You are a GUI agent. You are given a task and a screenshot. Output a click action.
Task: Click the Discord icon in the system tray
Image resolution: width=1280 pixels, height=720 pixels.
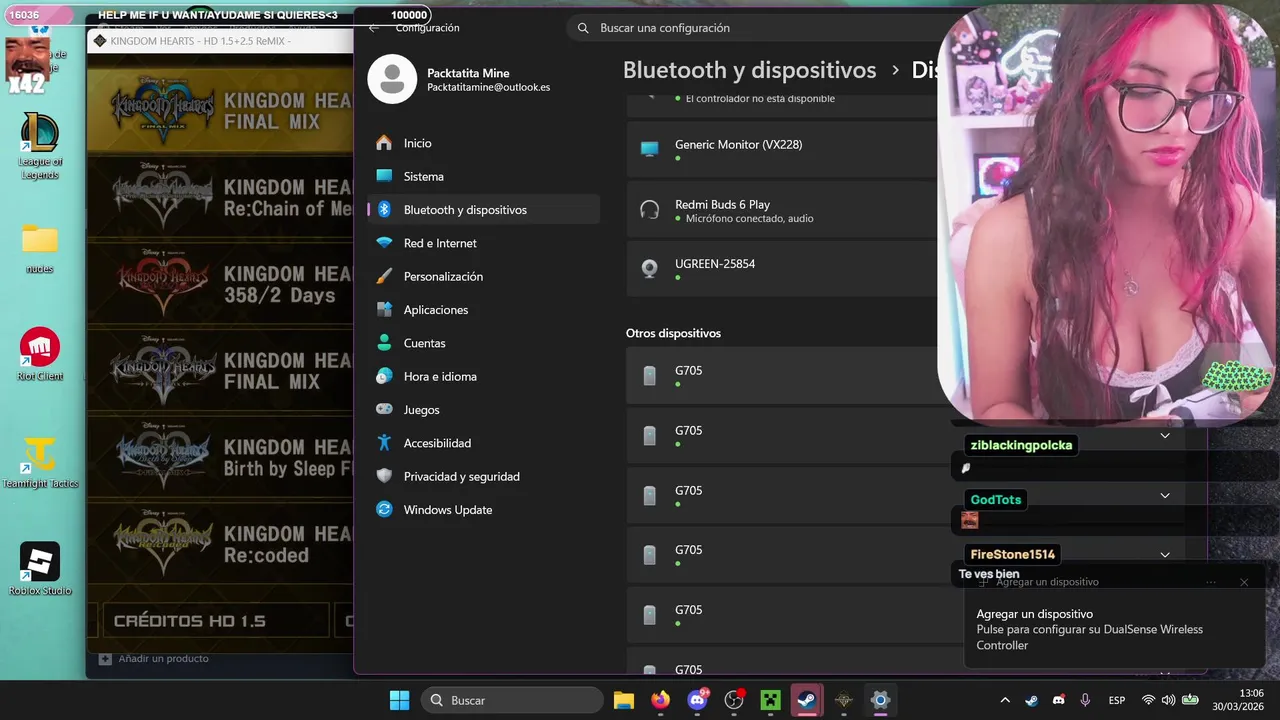tap(1059, 700)
